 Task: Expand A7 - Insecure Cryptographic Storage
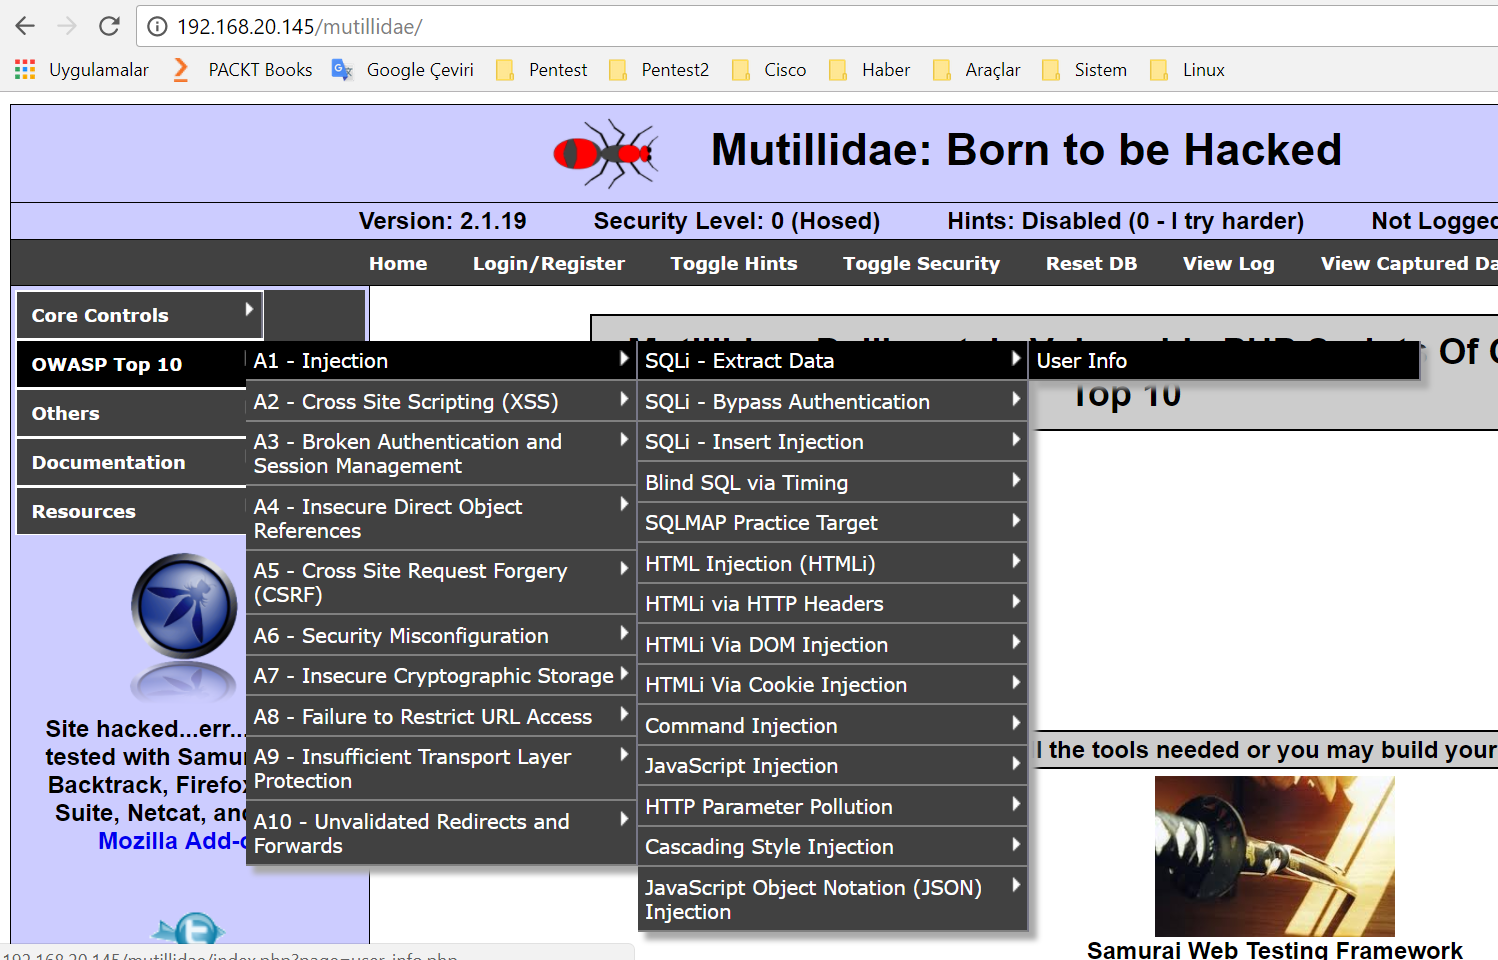441,676
